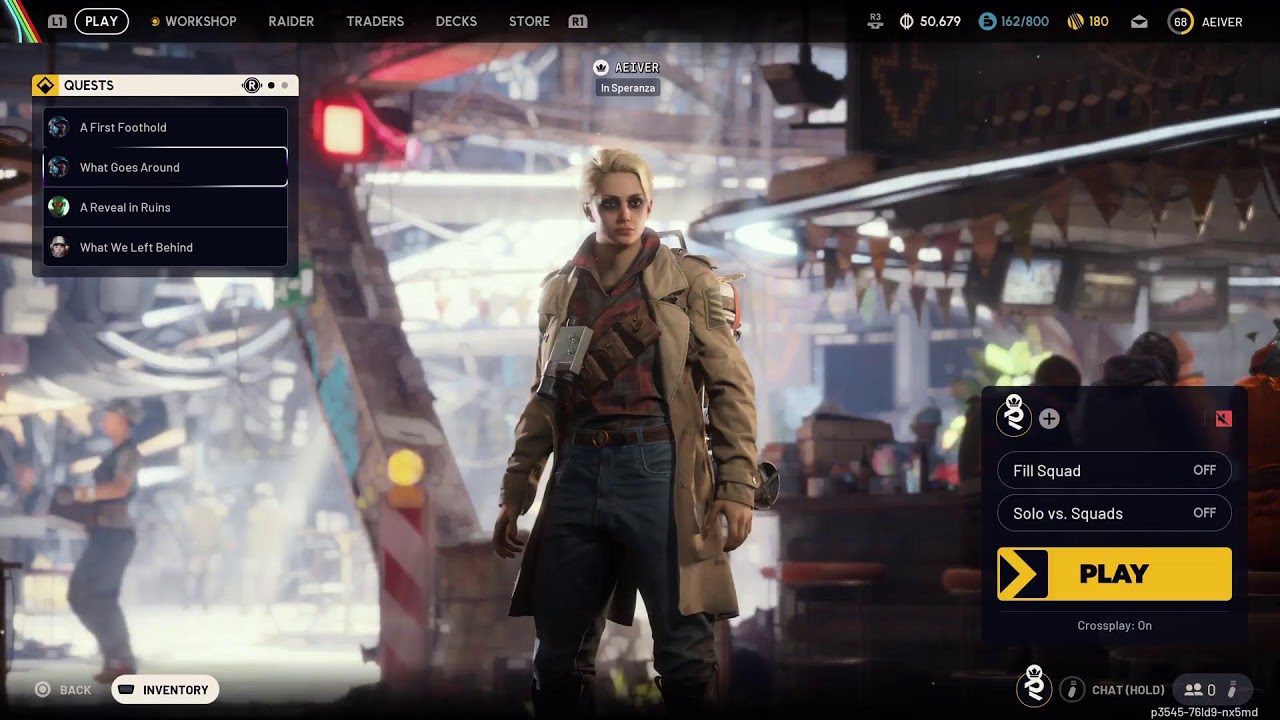1280x720 pixels.
Task: Click the yellow Quests header icon
Action: 45,85
